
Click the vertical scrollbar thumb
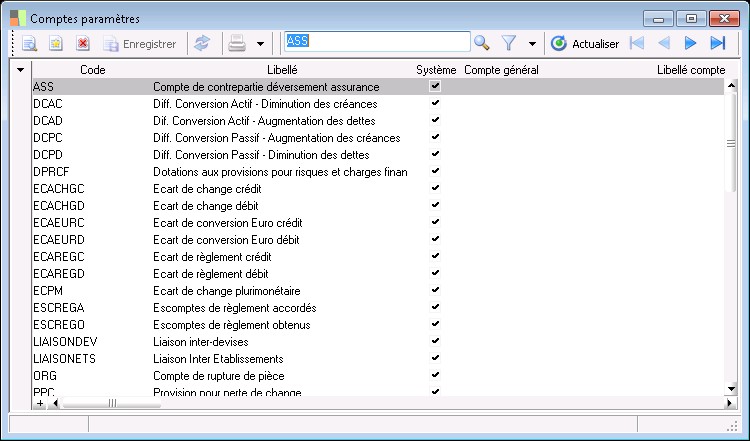click(x=731, y=143)
